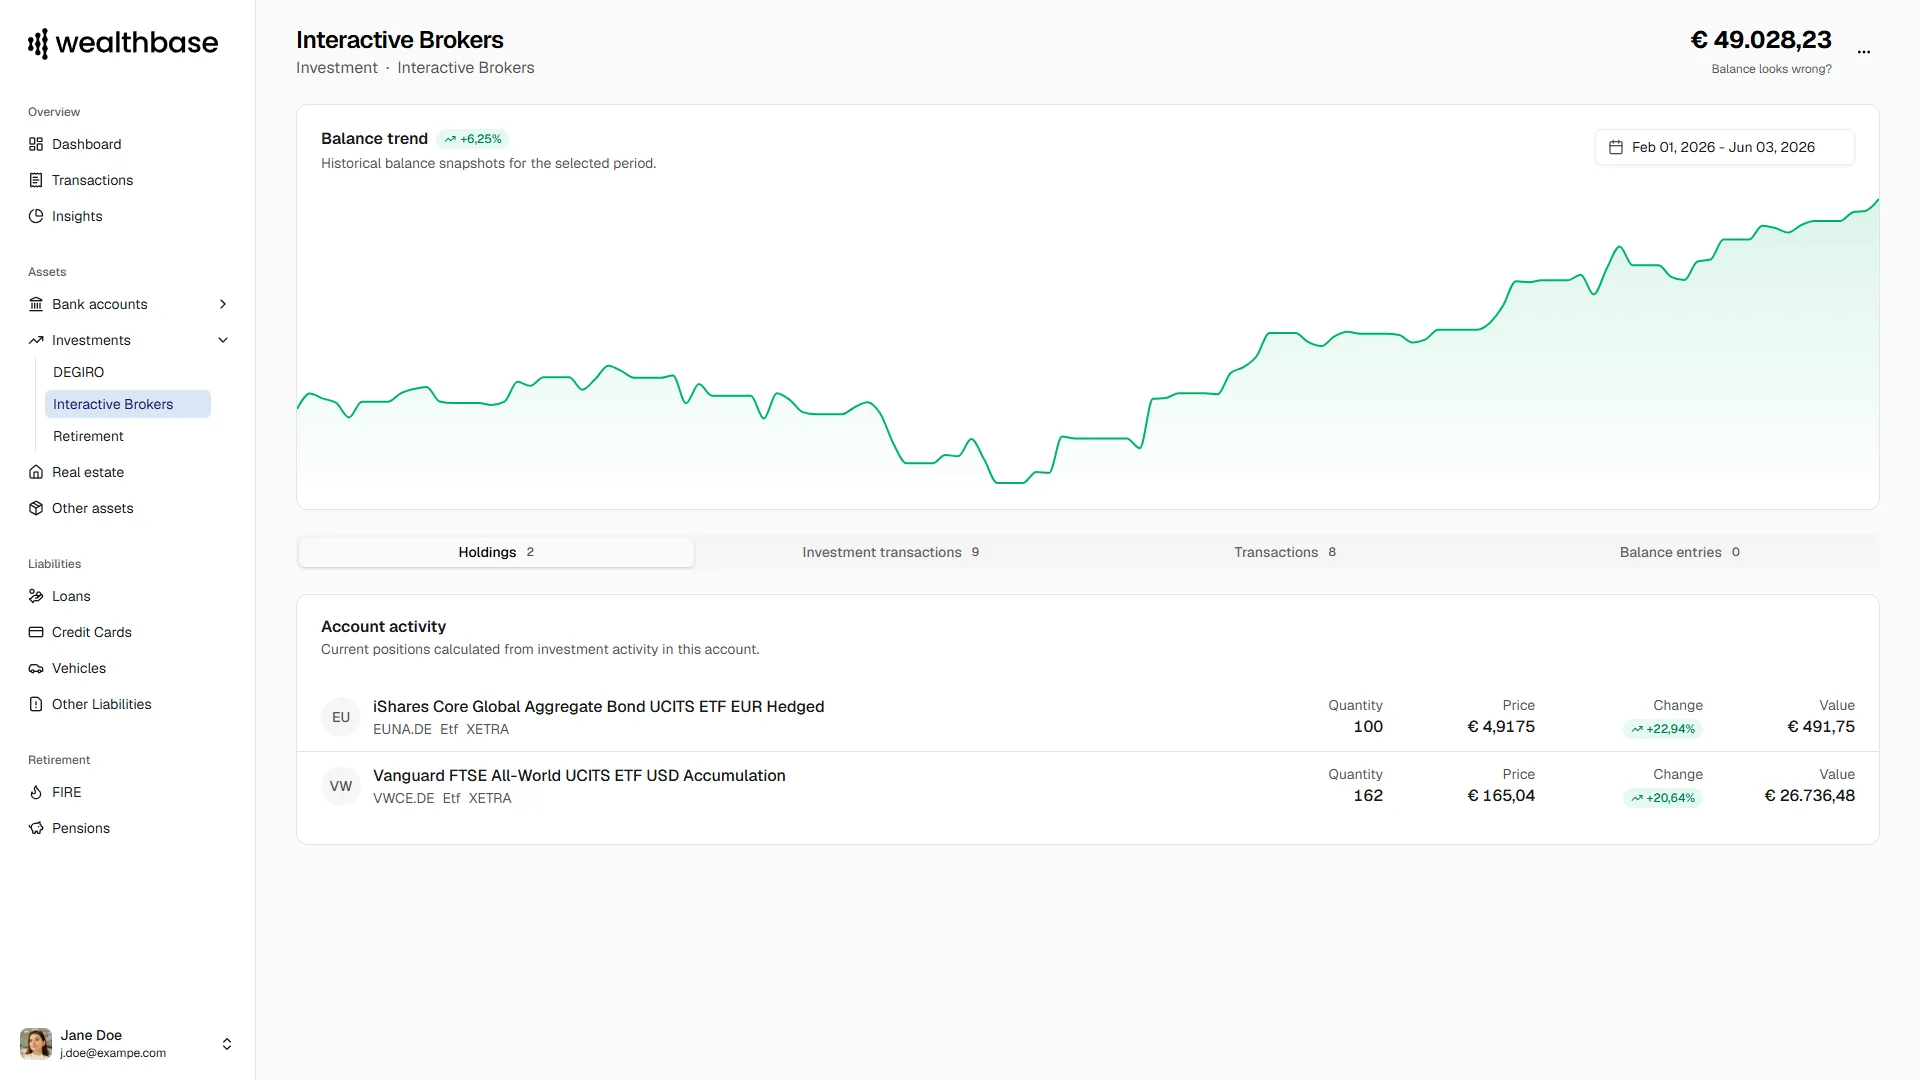Click the Insights pie chart icon

(36, 216)
